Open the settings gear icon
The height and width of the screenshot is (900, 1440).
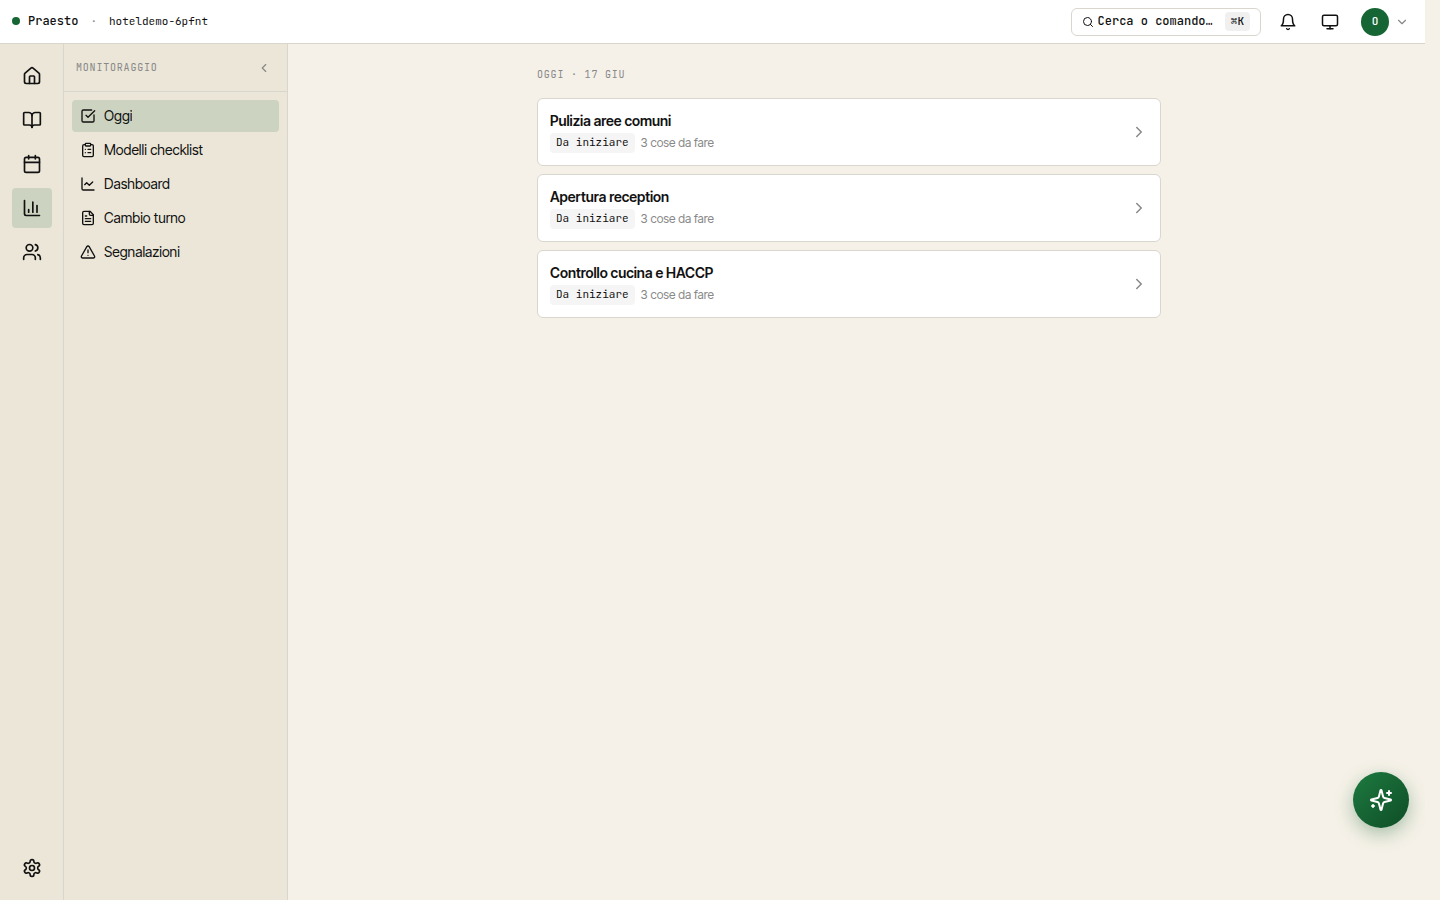32,868
